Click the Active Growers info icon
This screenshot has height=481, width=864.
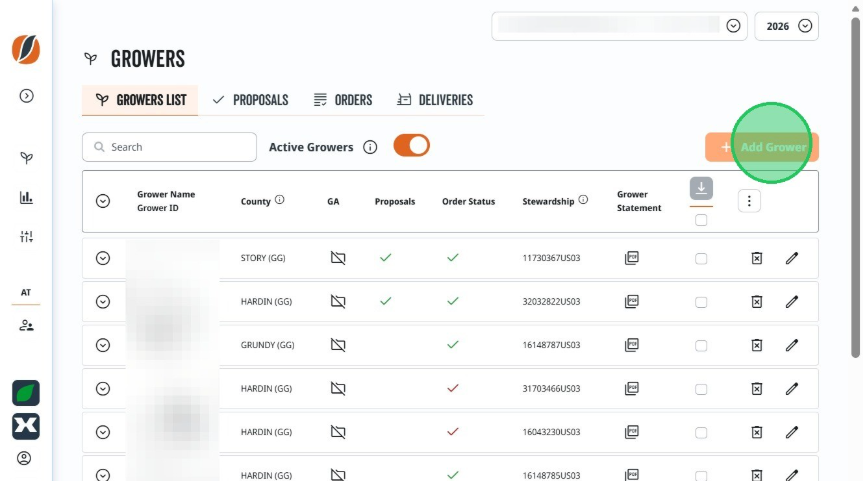coord(370,147)
